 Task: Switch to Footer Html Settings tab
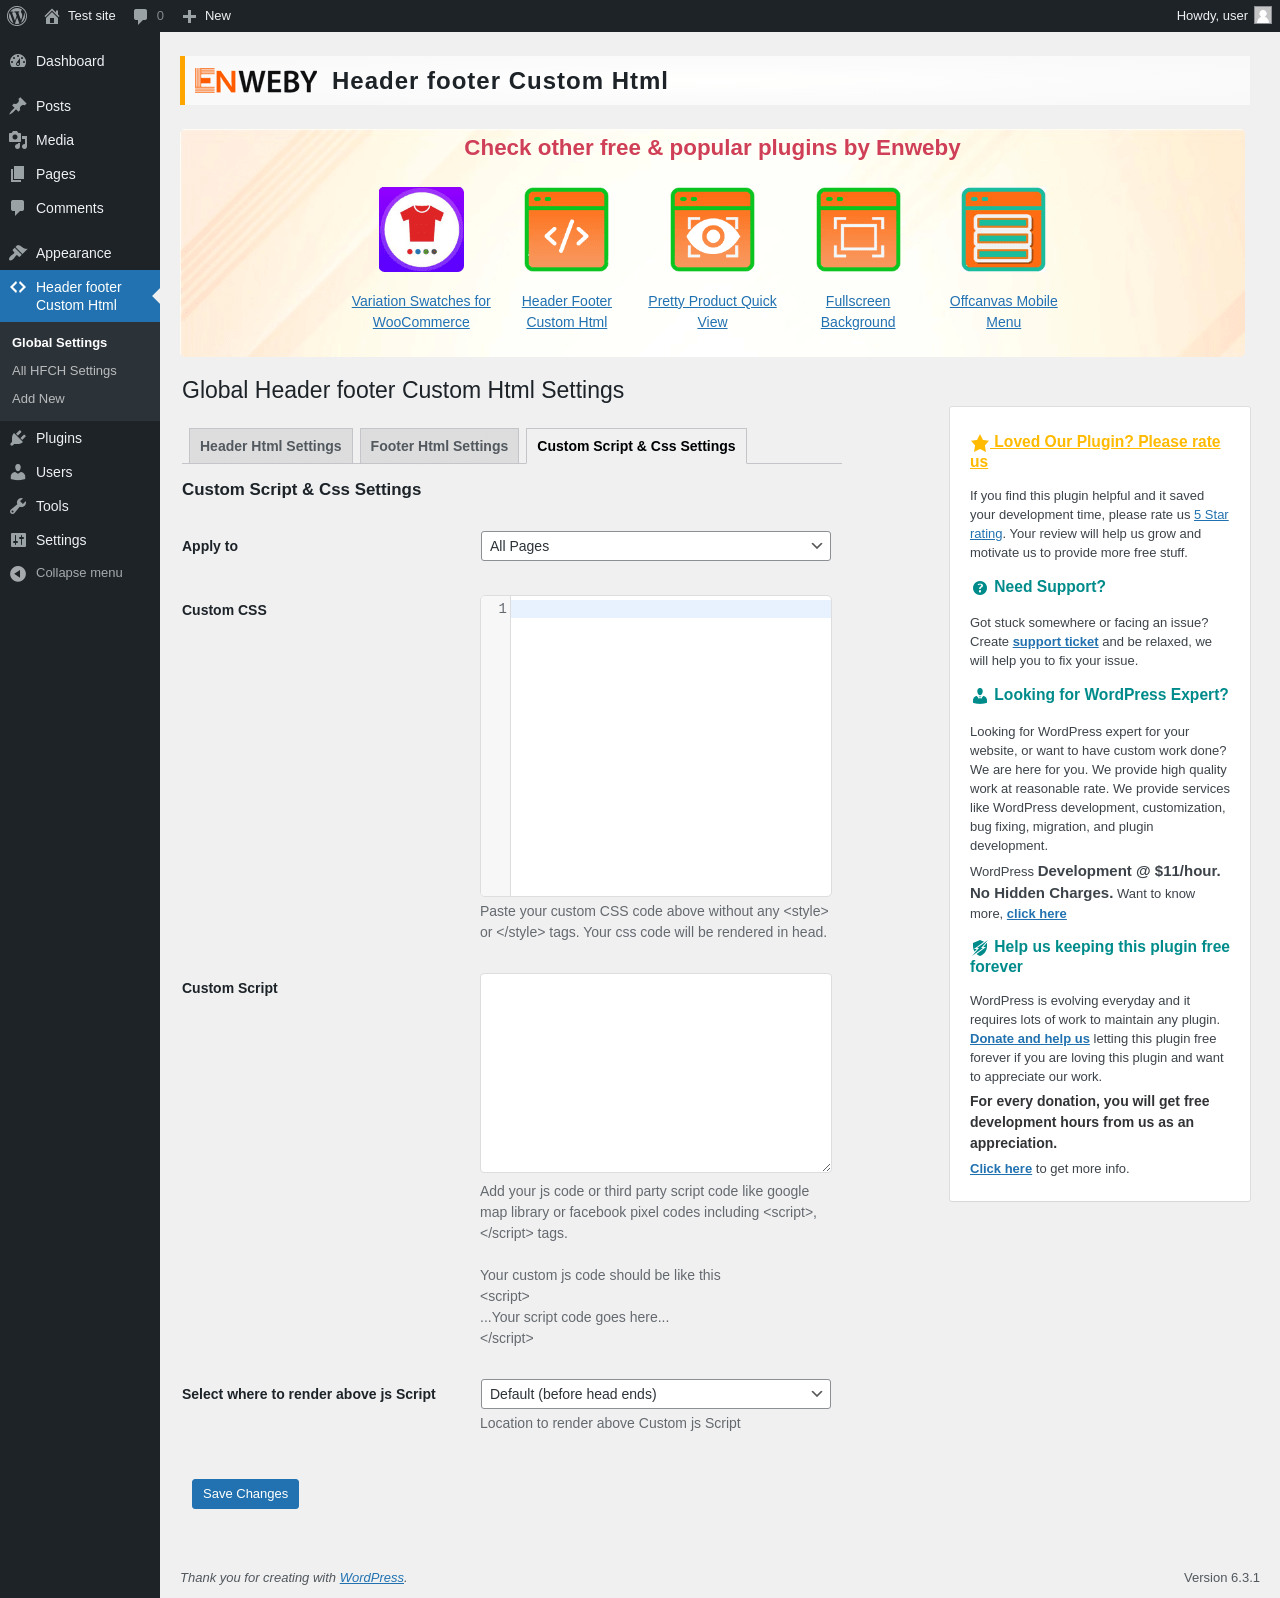[x=439, y=446]
